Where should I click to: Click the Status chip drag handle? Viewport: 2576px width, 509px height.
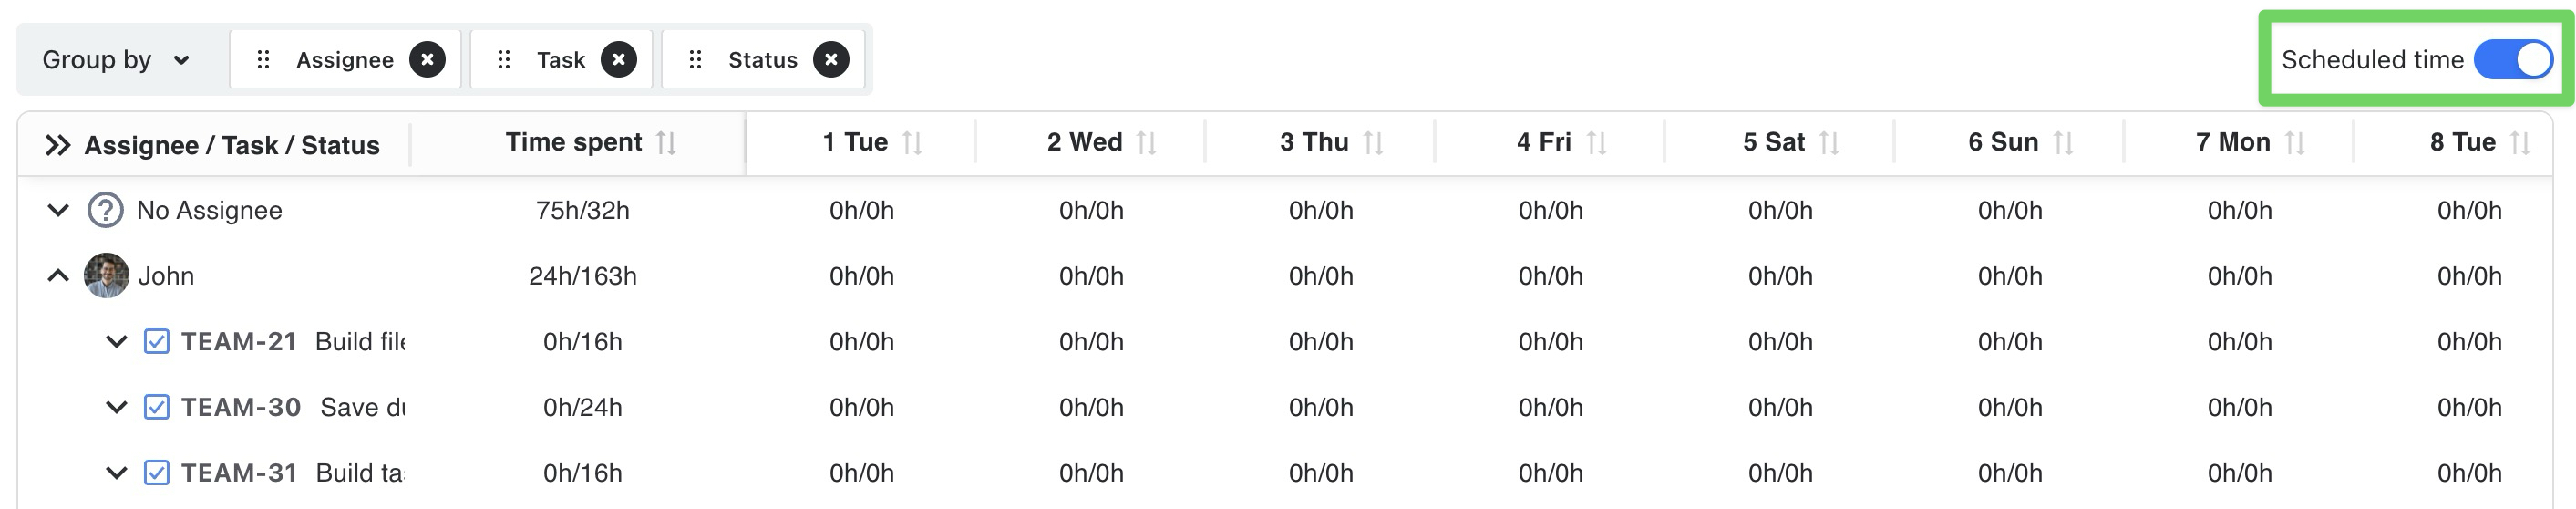695,60
